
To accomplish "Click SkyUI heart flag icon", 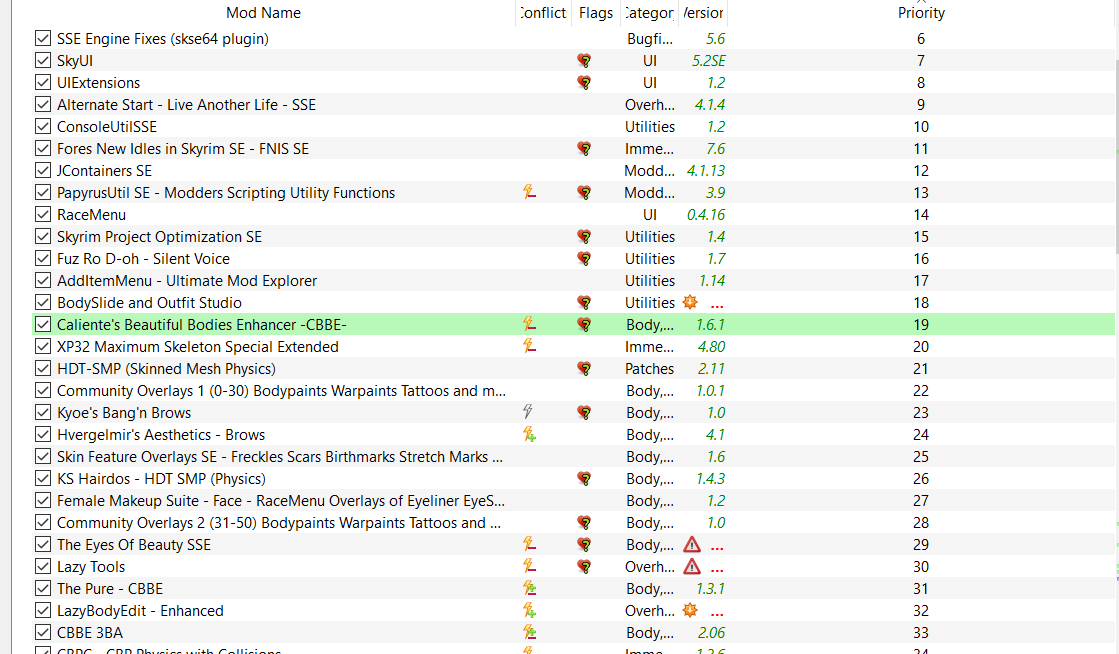I will 584,61.
